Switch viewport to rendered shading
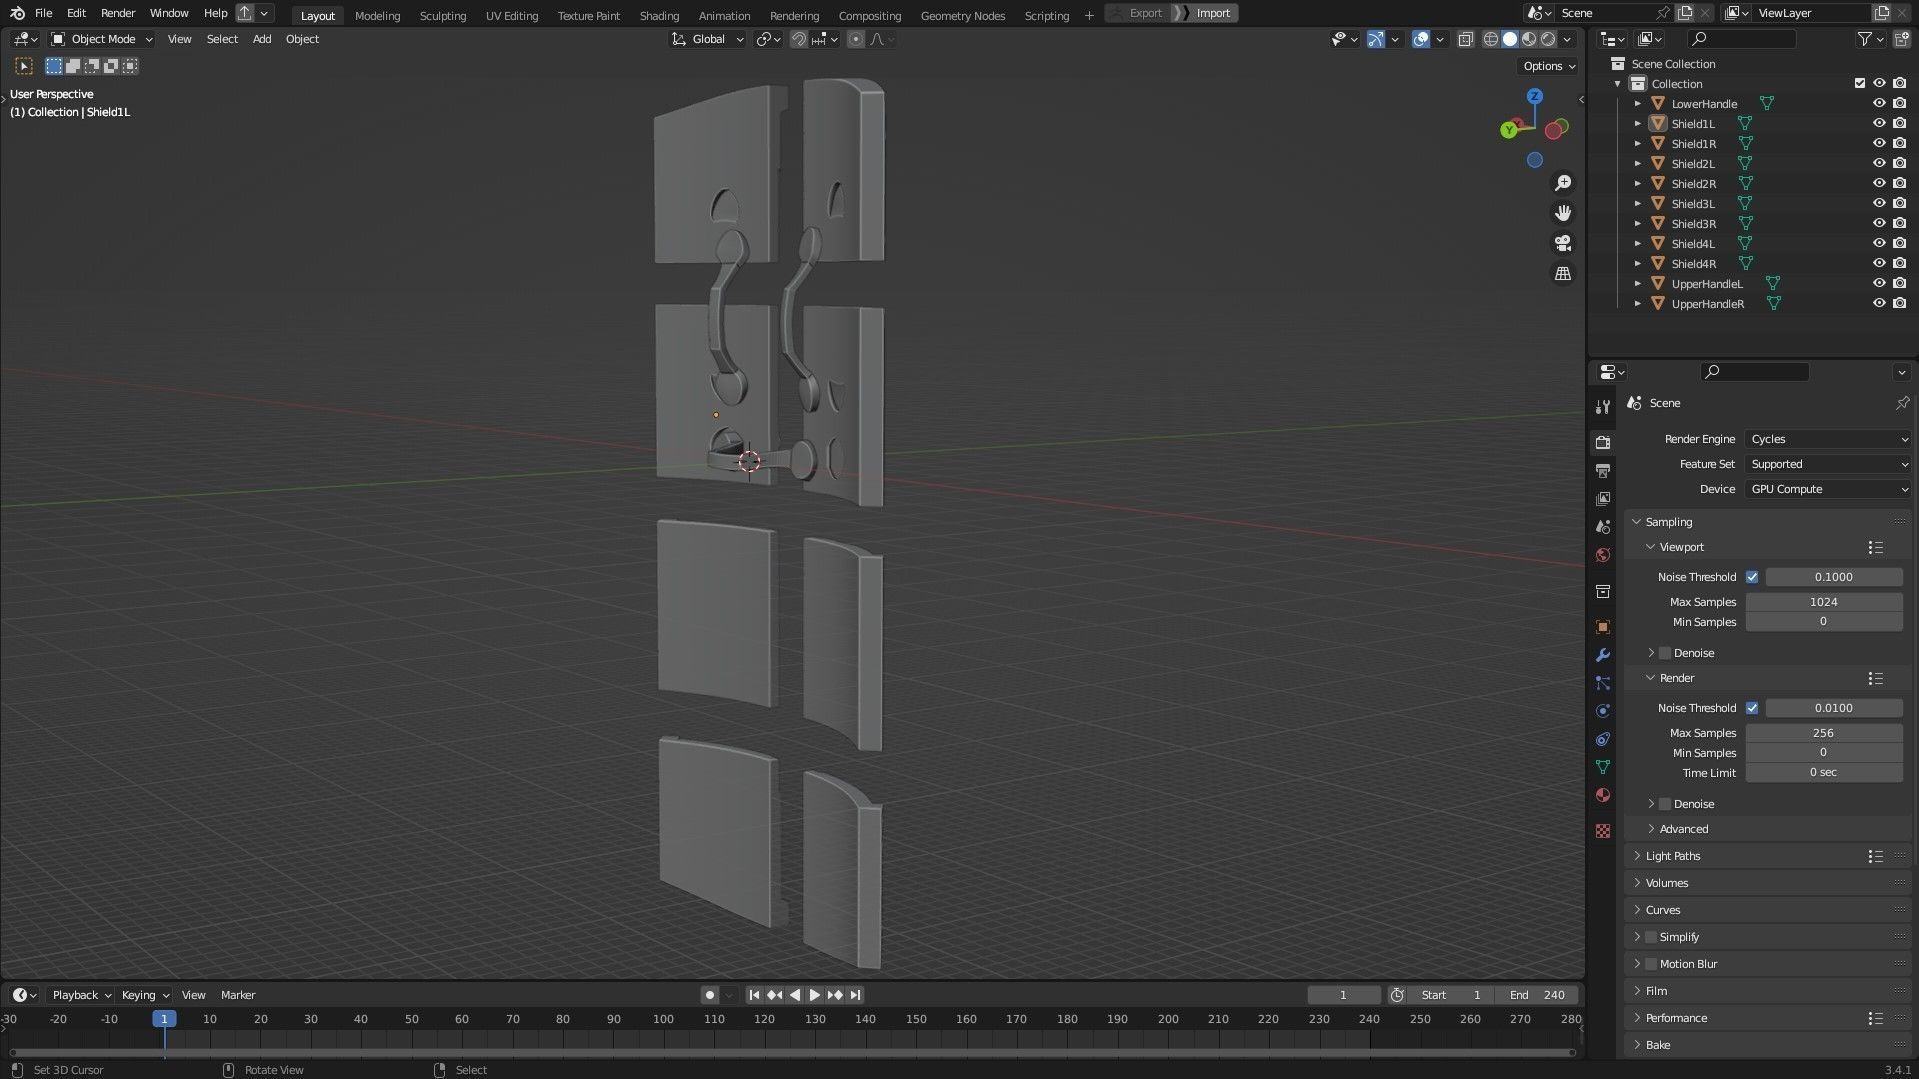1919x1079 pixels. [1548, 39]
